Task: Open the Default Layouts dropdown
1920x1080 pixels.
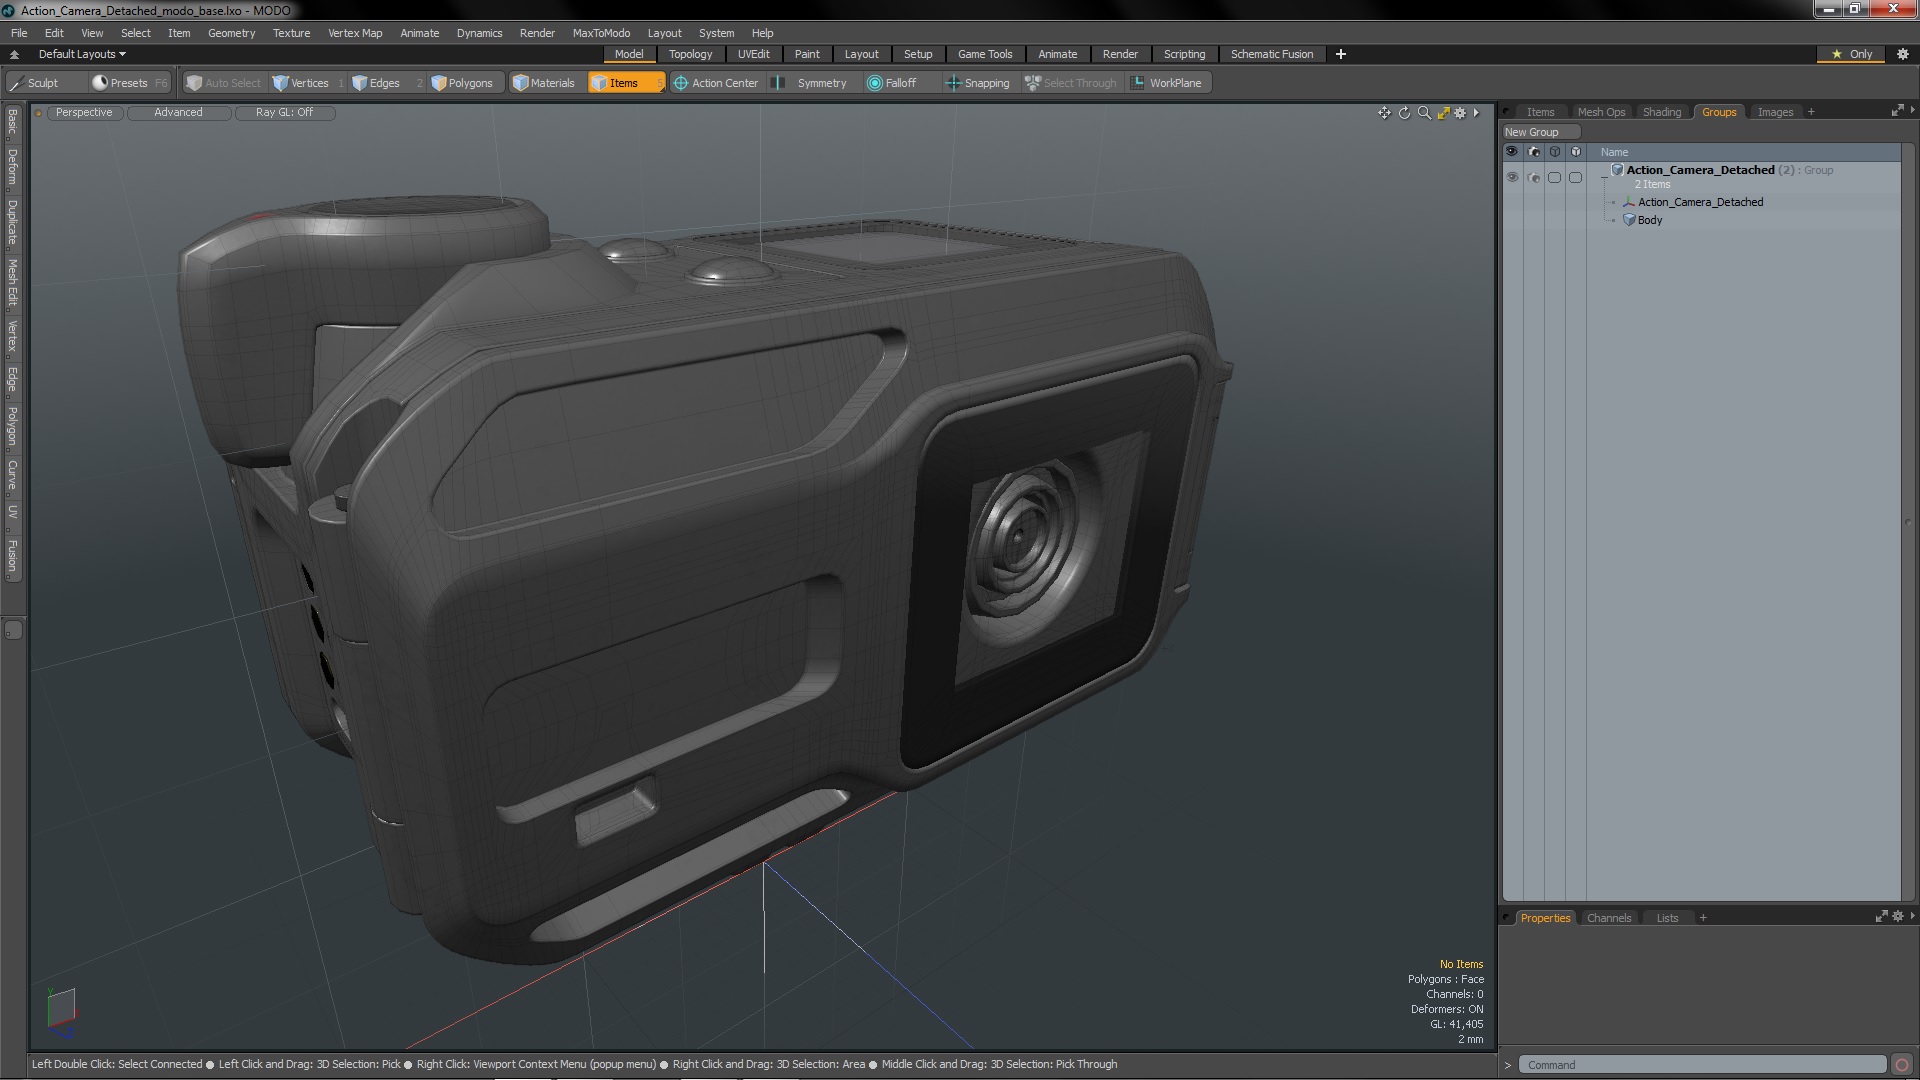Action: click(x=82, y=54)
